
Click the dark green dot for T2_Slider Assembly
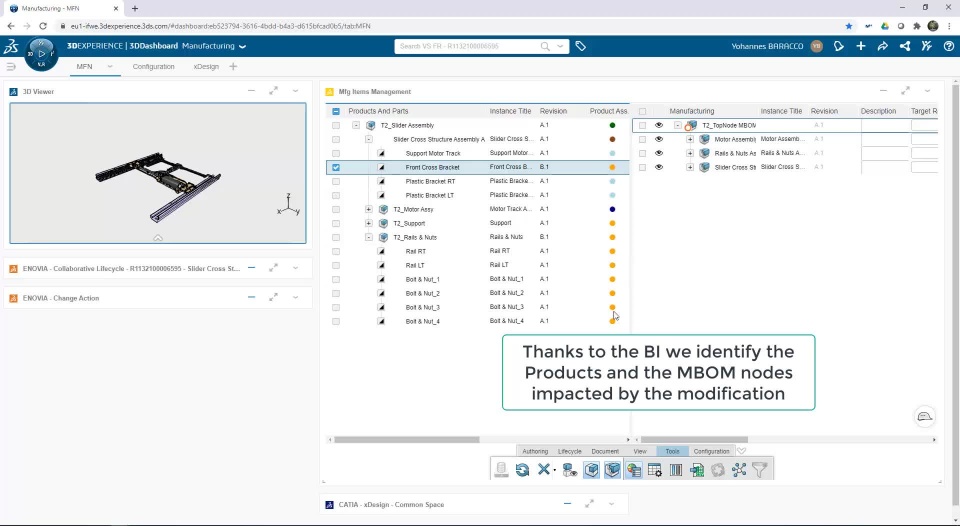(612, 125)
